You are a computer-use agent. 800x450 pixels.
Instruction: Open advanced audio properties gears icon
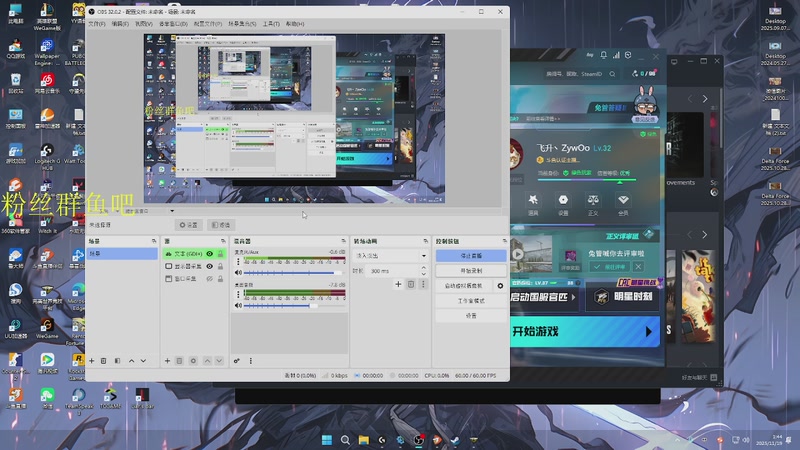click(237, 361)
